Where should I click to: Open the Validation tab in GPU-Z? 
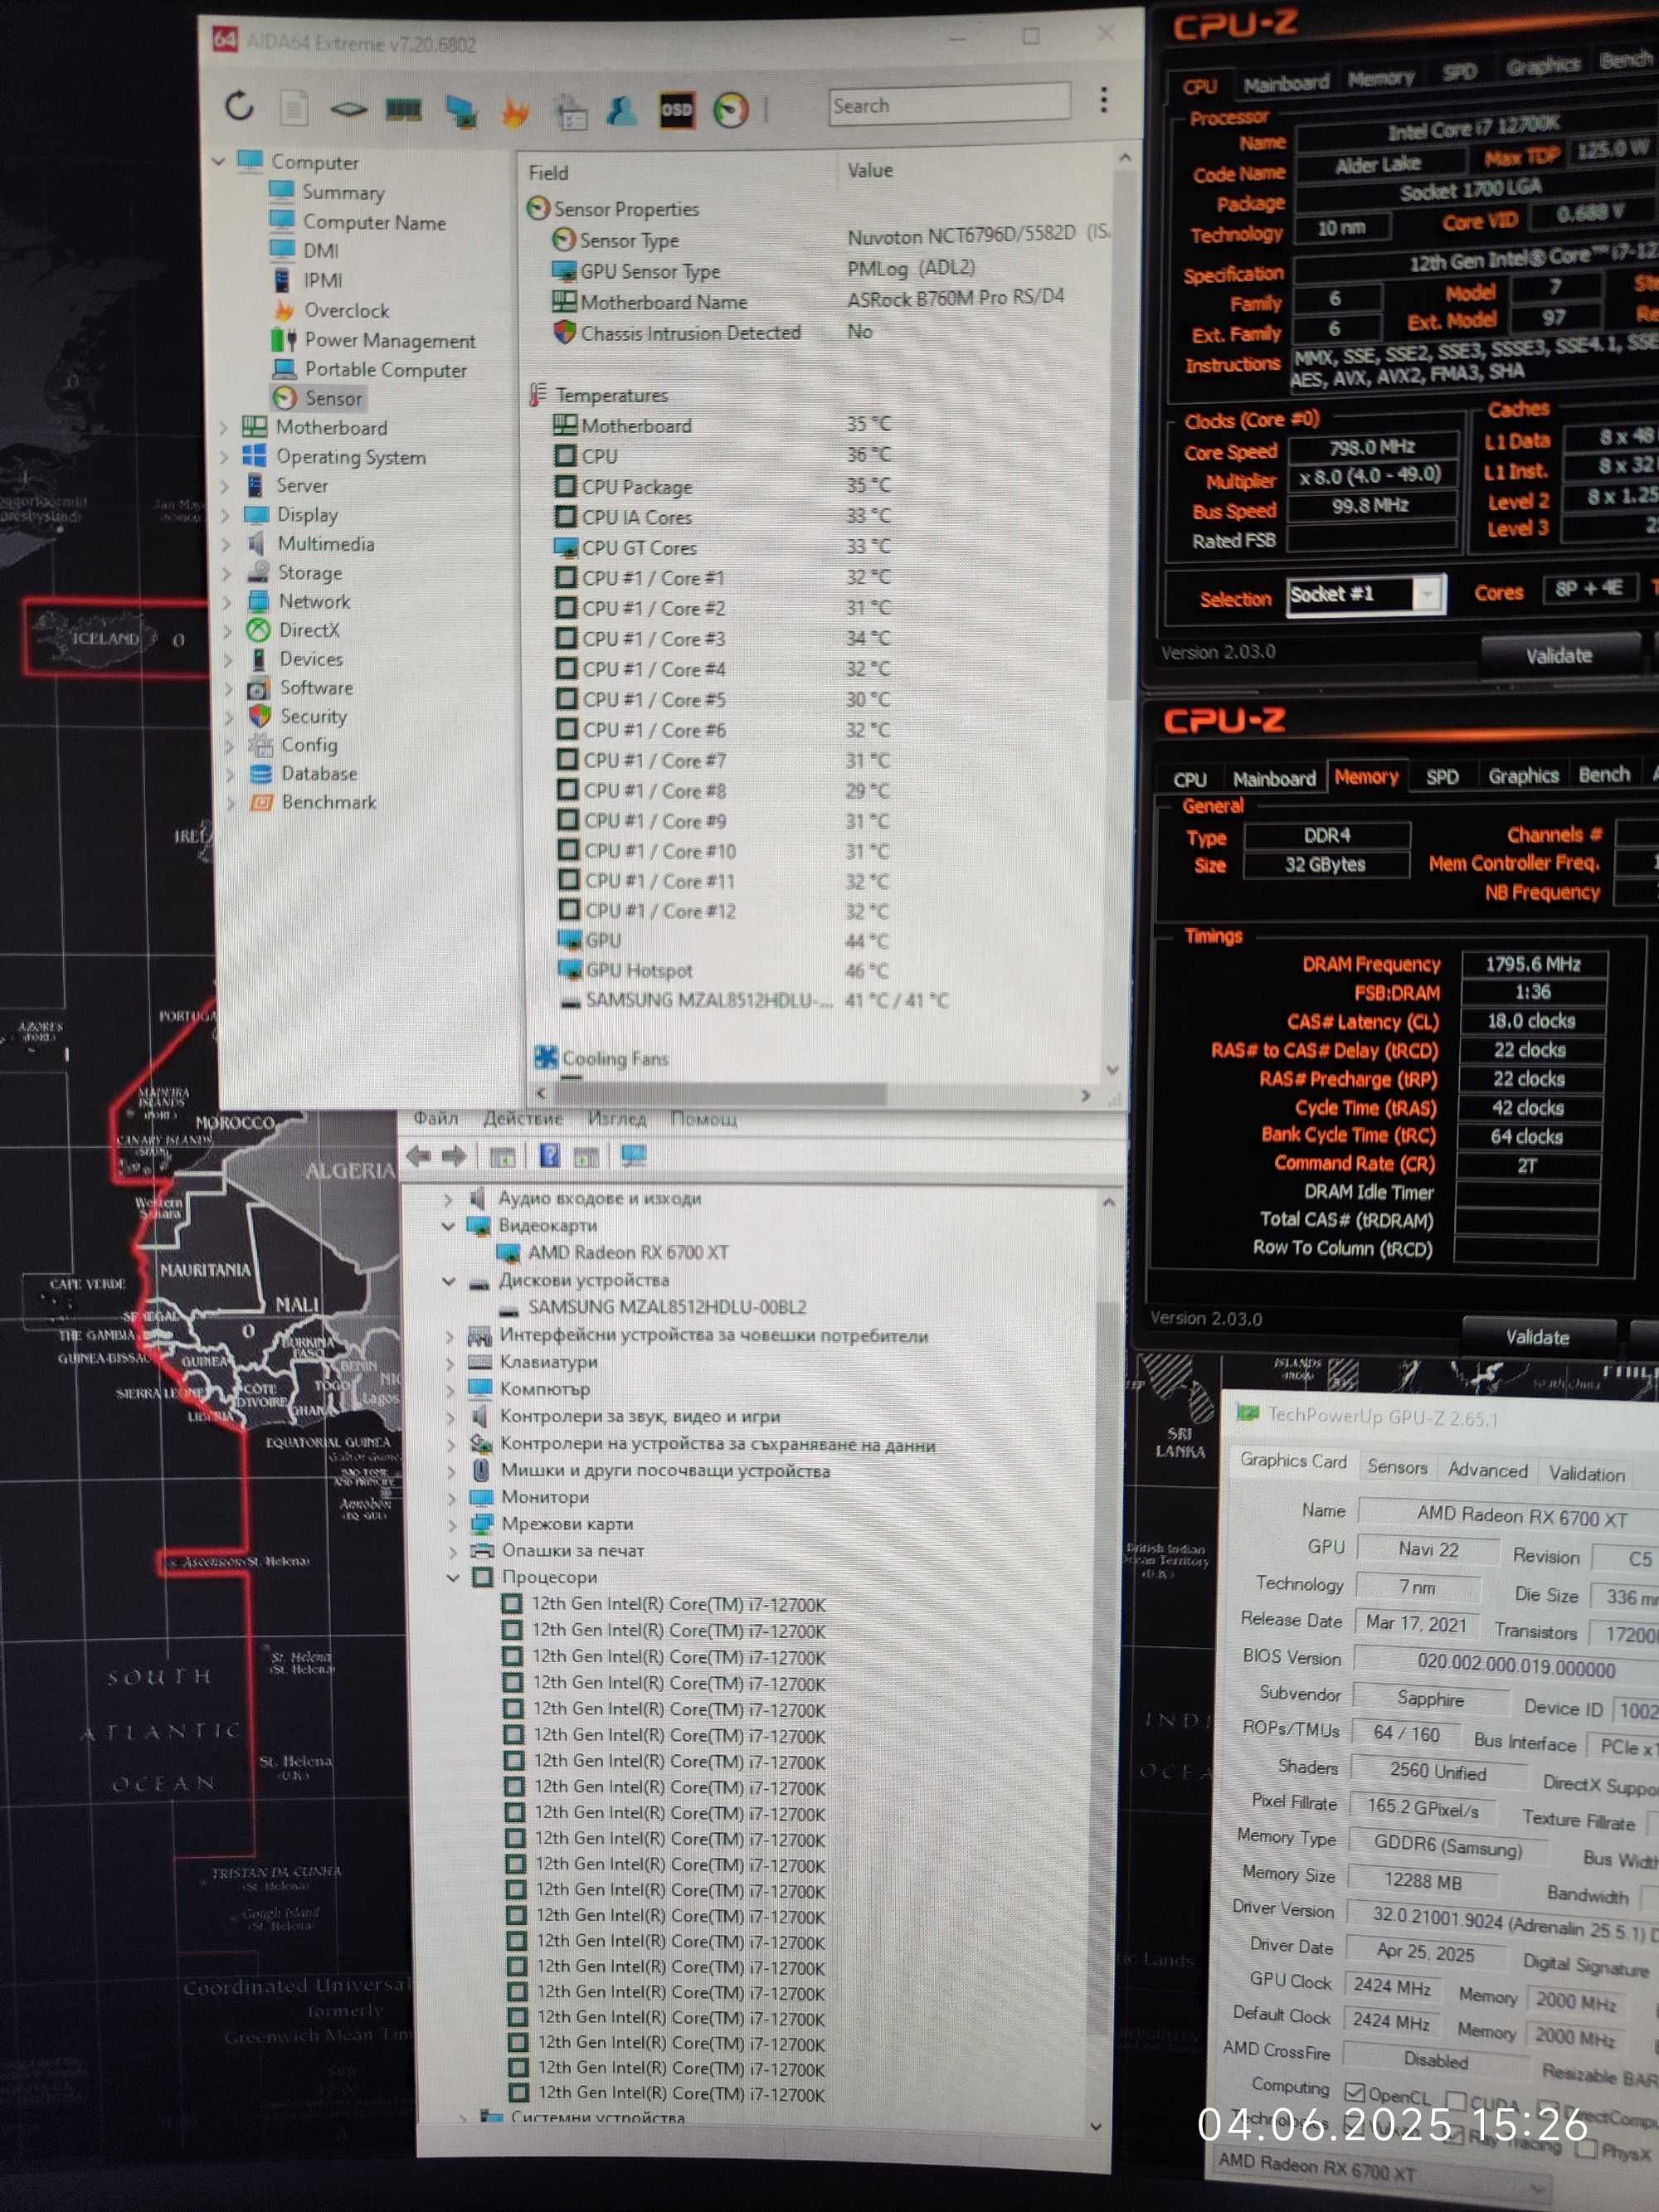[x=1586, y=1474]
